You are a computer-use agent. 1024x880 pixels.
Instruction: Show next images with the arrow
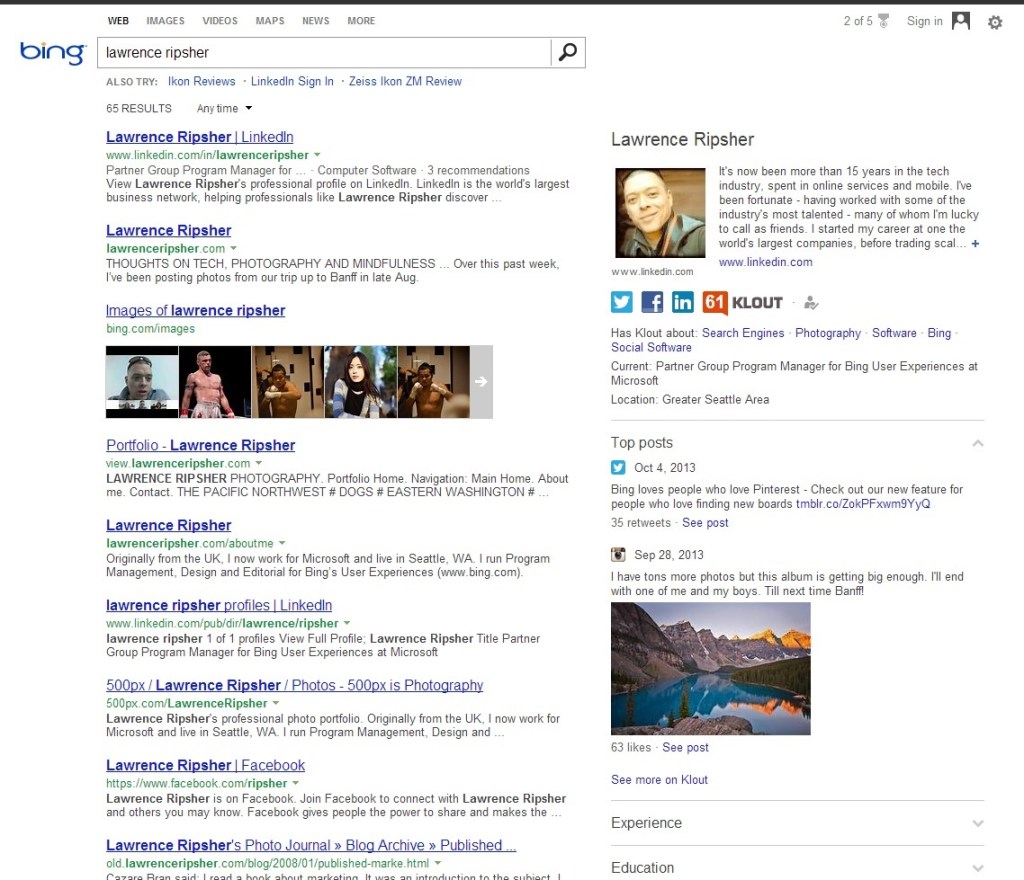tap(481, 381)
